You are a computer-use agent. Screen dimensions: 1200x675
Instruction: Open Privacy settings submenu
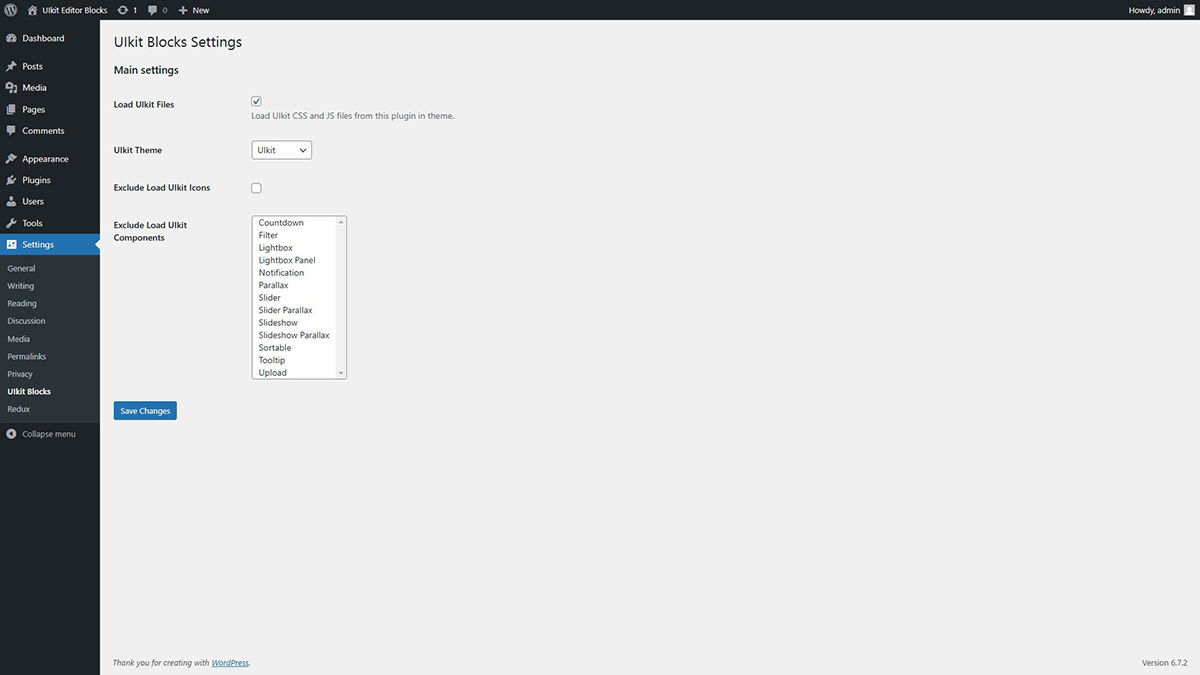(20, 374)
